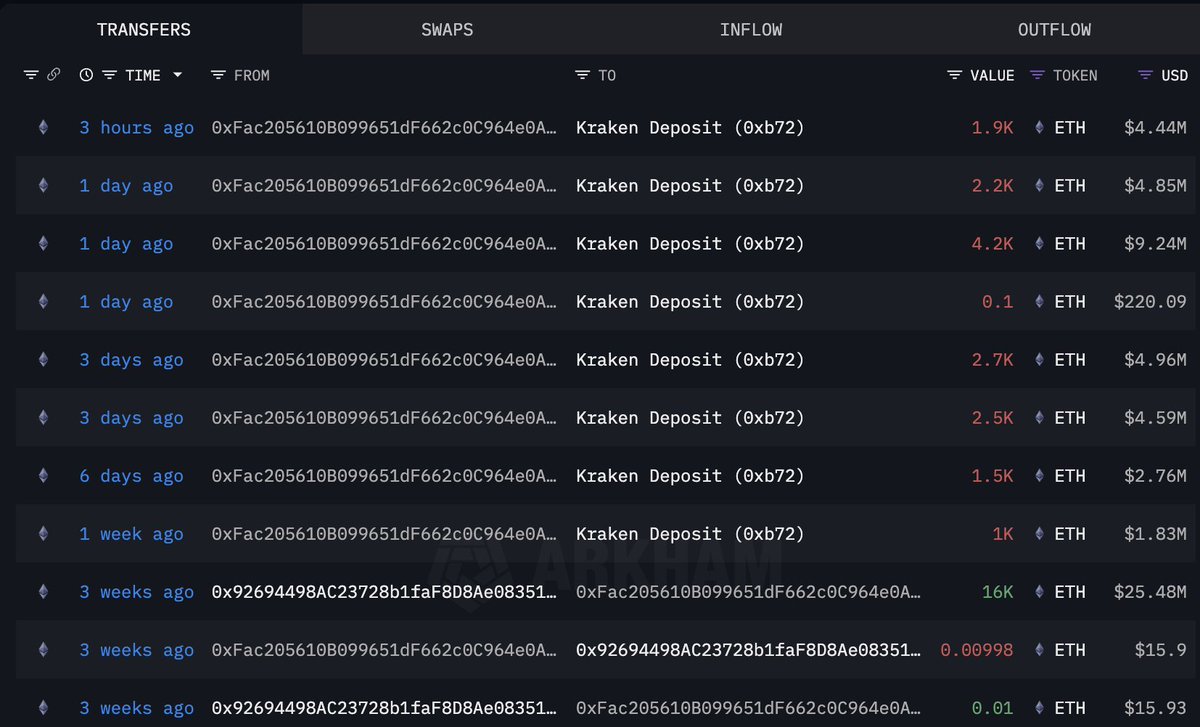Click Ethereum icon on 3 hours ago row
The height and width of the screenshot is (727, 1200).
tap(42, 127)
